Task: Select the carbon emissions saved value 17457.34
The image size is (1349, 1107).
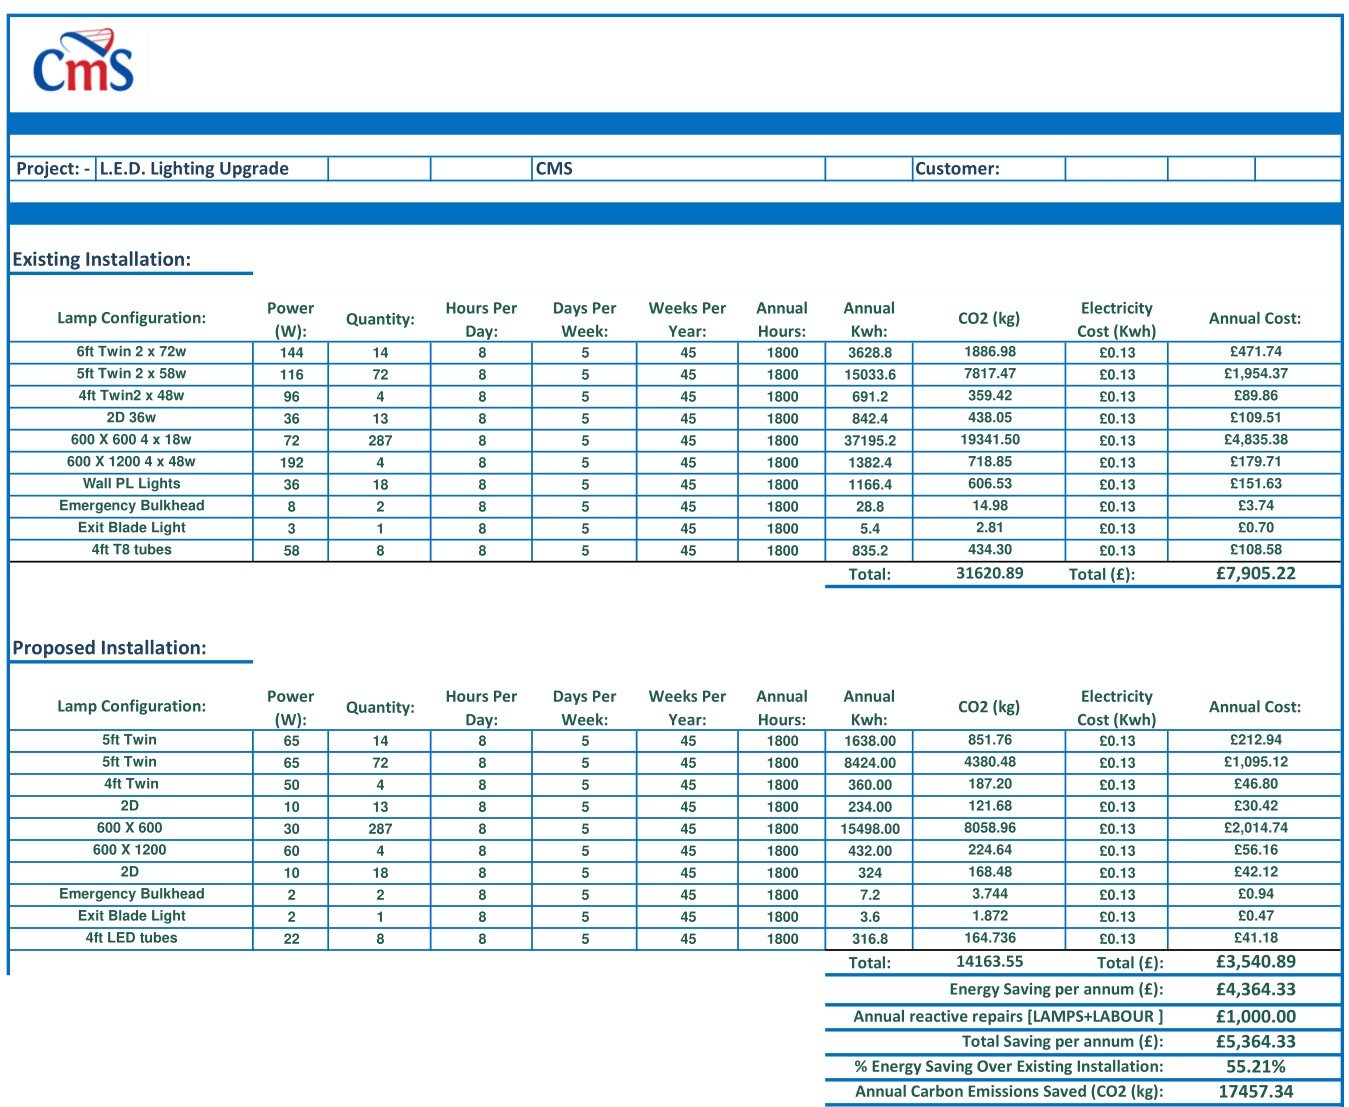Action: coord(1256,1092)
